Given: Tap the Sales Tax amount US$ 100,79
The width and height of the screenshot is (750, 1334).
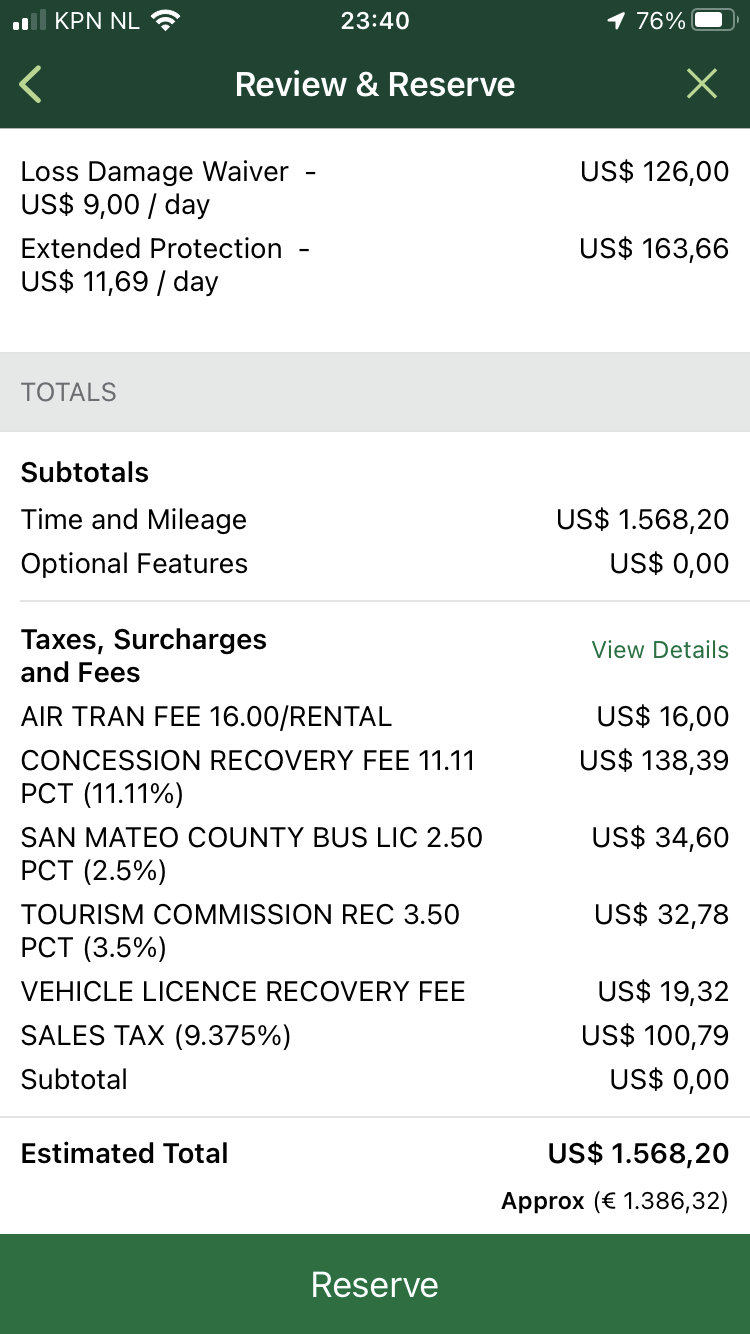Looking at the screenshot, I should [x=655, y=1036].
